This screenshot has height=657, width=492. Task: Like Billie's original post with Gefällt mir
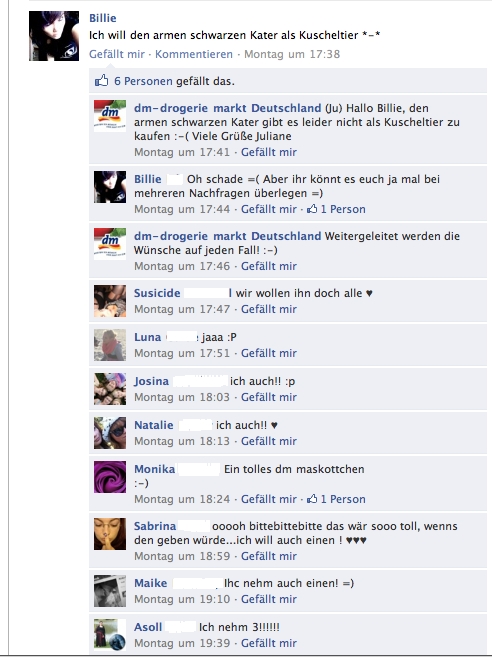(117, 54)
